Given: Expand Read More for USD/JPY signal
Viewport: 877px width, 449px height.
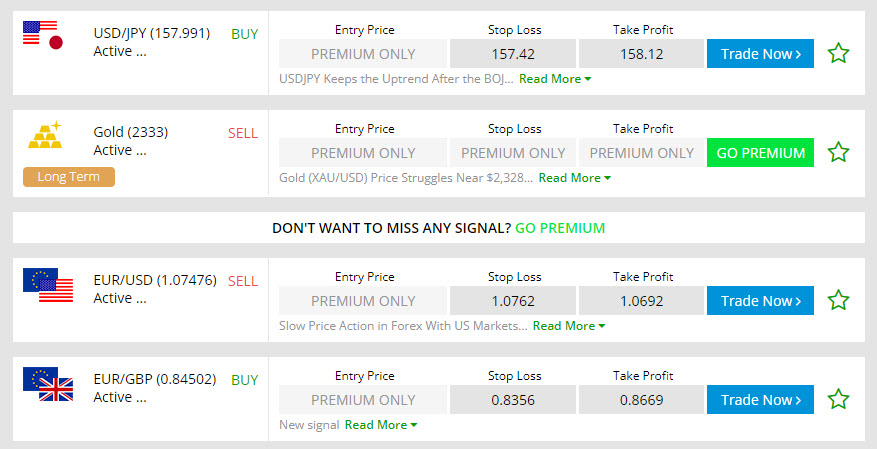Looking at the screenshot, I should [x=555, y=78].
